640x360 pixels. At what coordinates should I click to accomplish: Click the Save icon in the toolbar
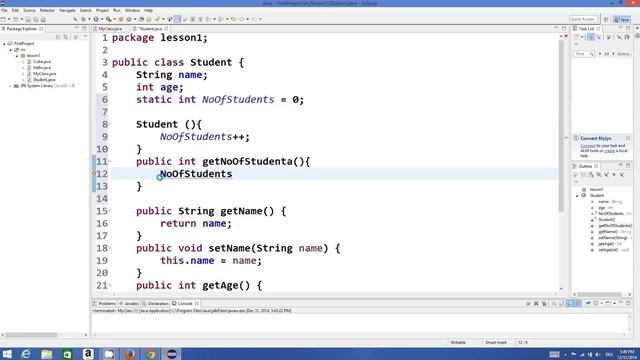click(28, 19)
